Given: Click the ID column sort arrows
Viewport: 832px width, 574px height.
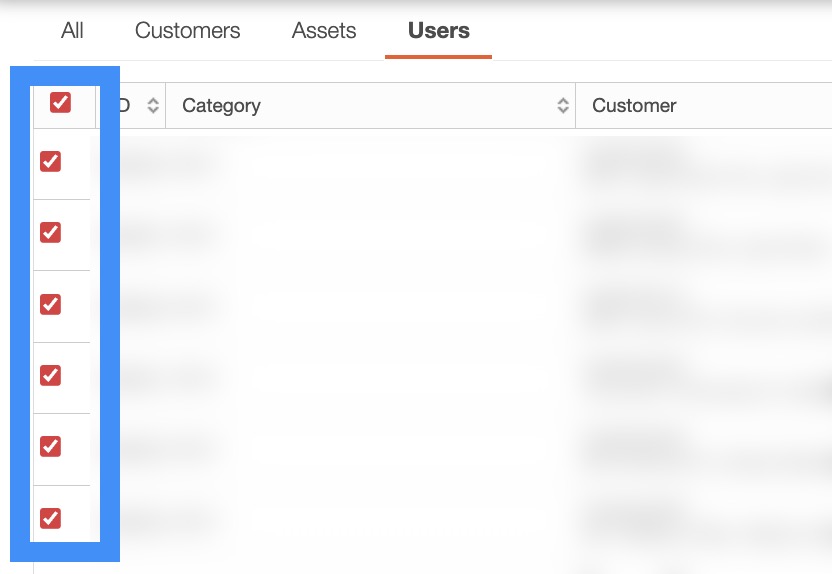Looking at the screenshot, I should pyautogui.click(x=153, y=106).
